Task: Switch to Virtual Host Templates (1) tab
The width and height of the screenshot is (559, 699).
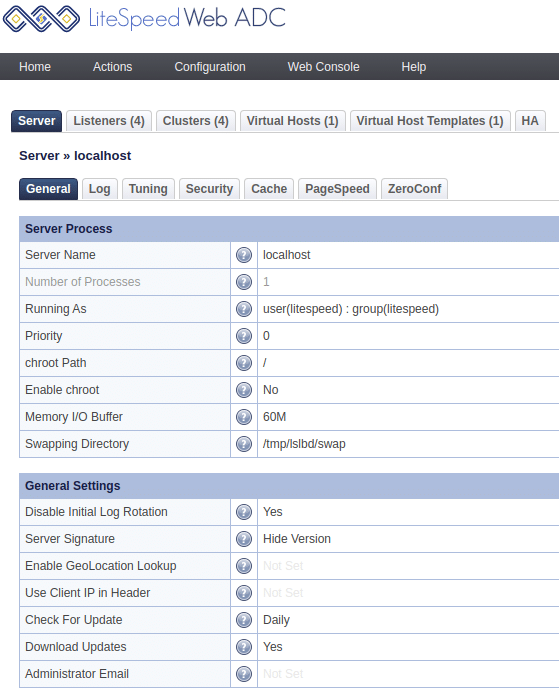Action: 430,121
